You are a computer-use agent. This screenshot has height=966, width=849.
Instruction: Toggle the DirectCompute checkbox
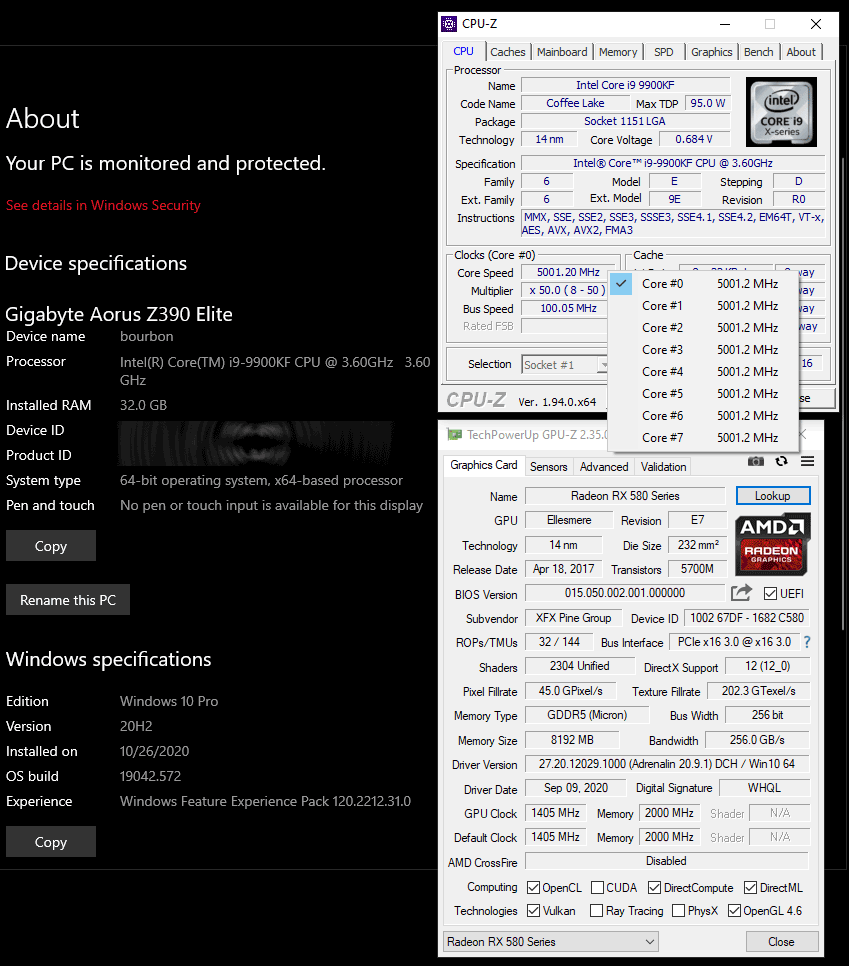pos(654,888)
